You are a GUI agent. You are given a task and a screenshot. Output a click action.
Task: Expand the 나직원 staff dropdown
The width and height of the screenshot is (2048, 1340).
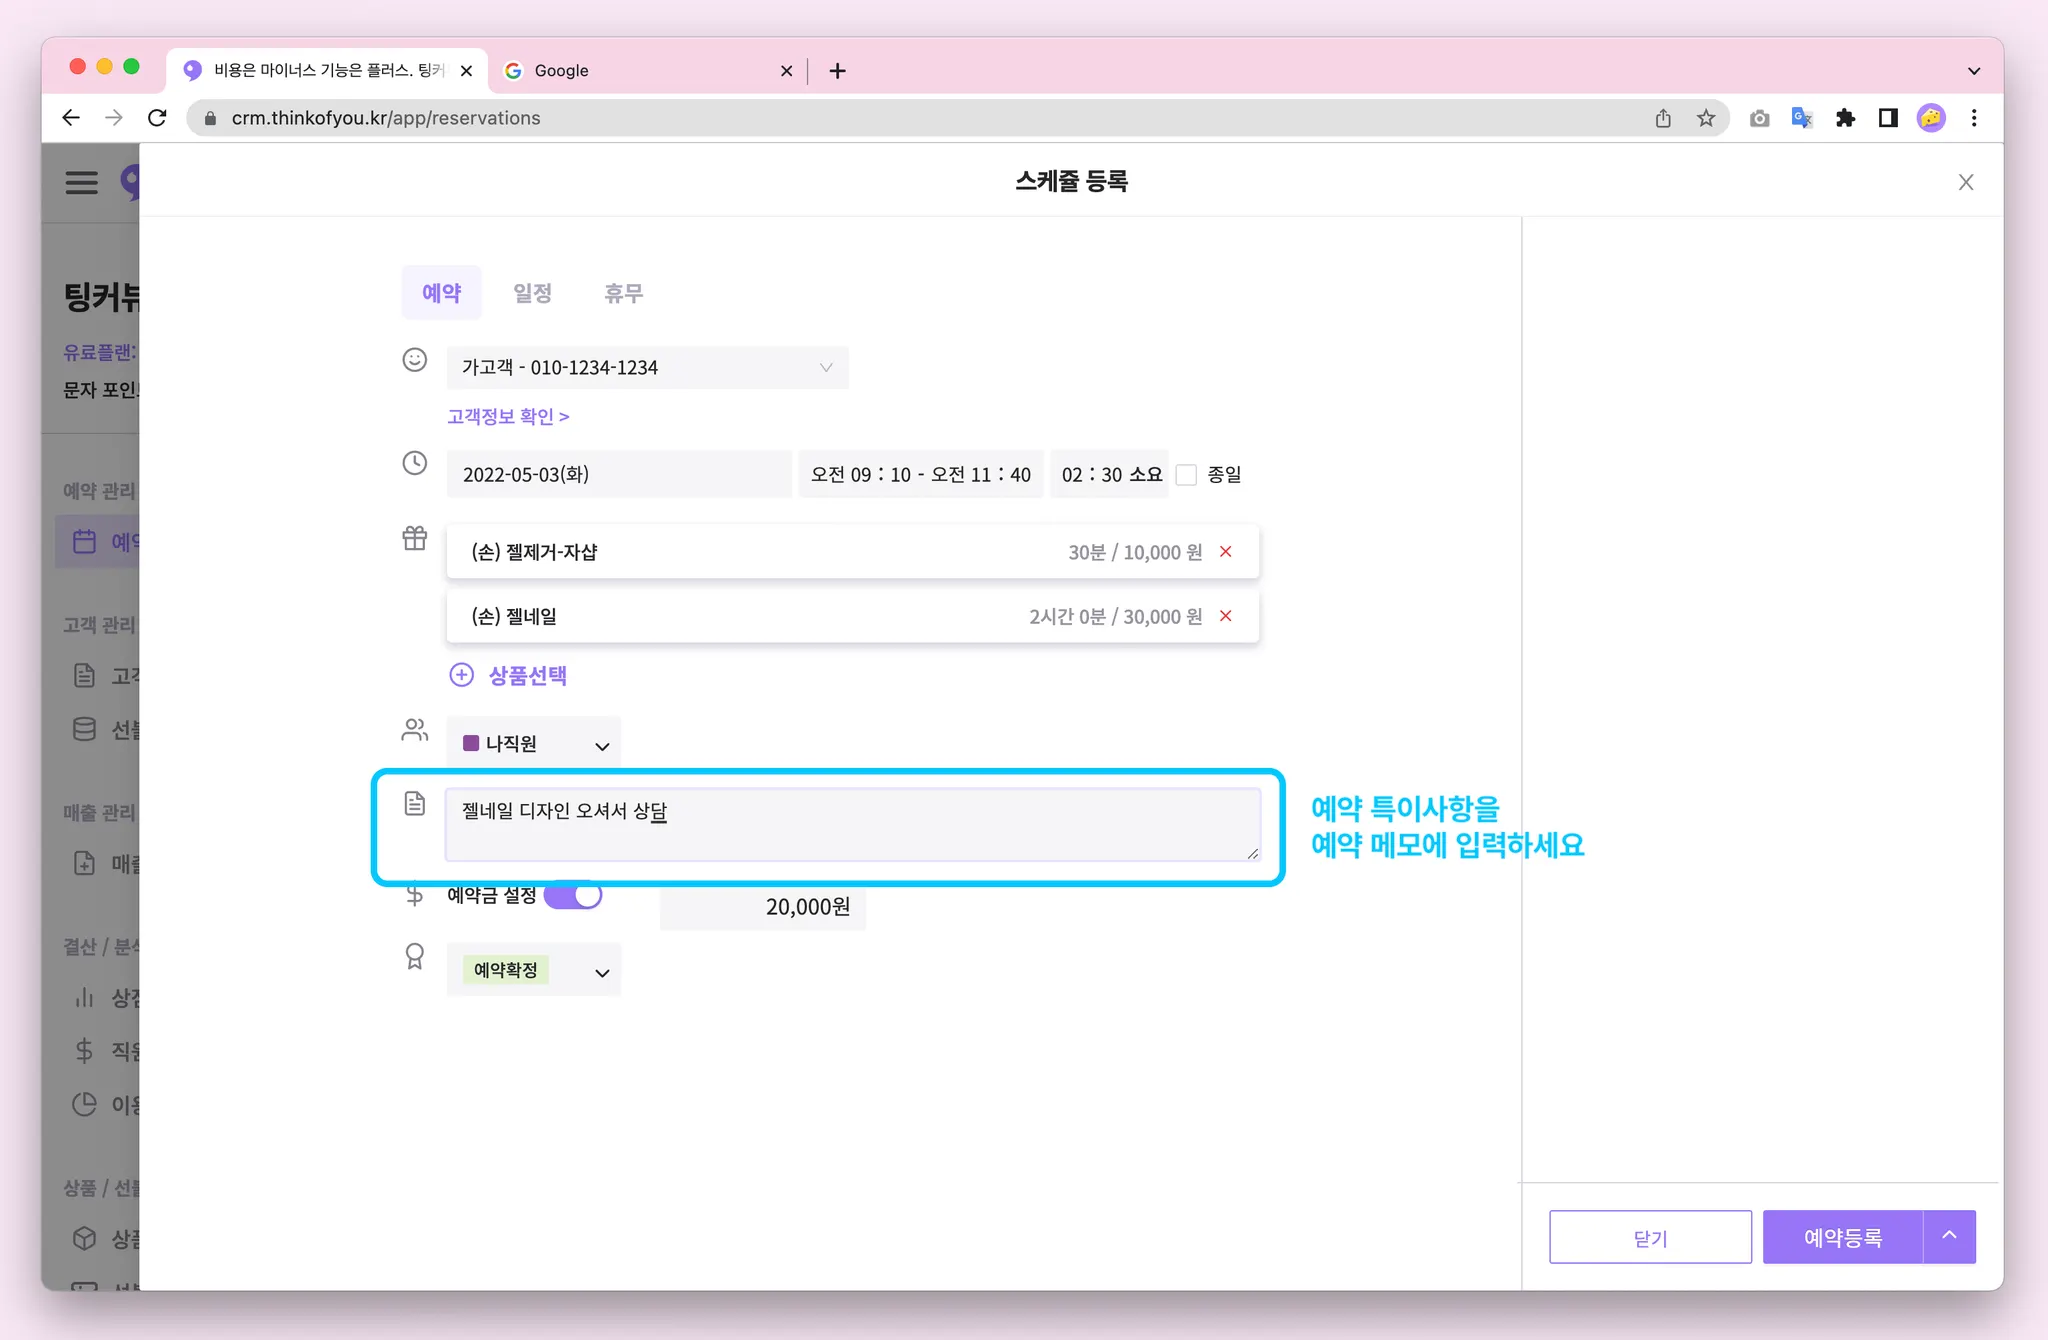click(534, 744)
